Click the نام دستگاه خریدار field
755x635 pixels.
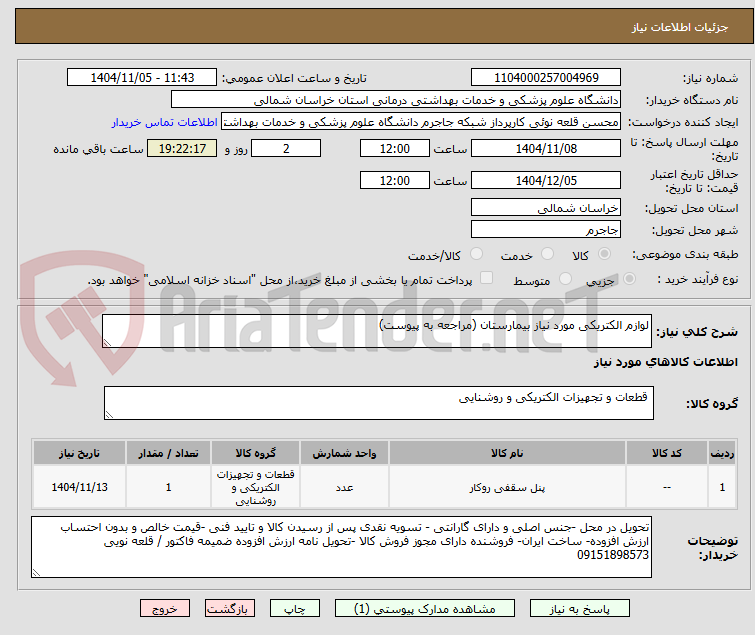[396, 100]
